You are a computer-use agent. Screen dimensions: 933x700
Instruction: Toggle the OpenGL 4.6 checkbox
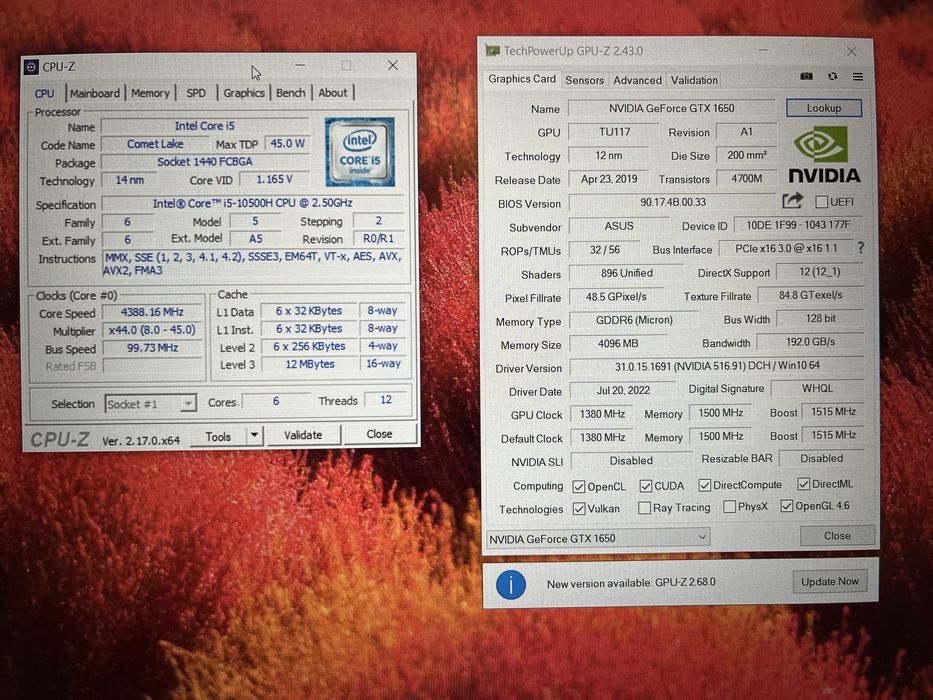787,506
